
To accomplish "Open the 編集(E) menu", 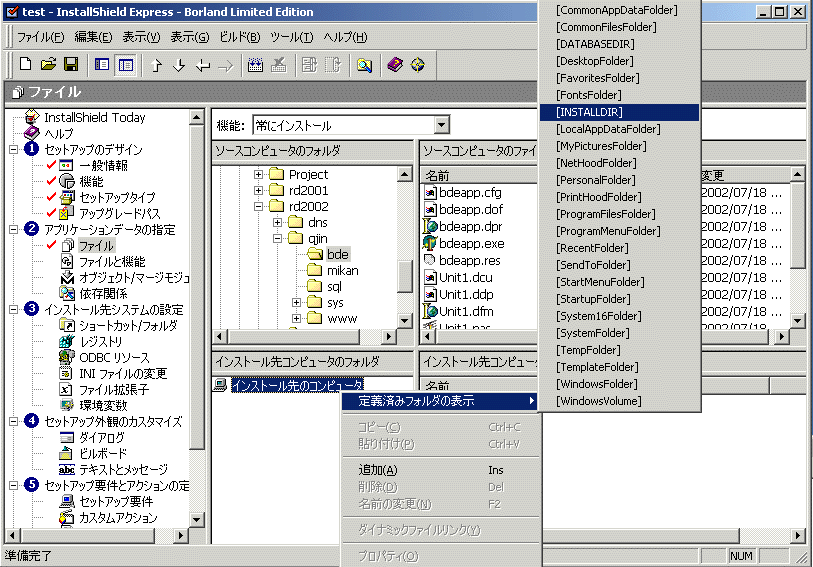I will pyautogui.click(x=93, y=37).
